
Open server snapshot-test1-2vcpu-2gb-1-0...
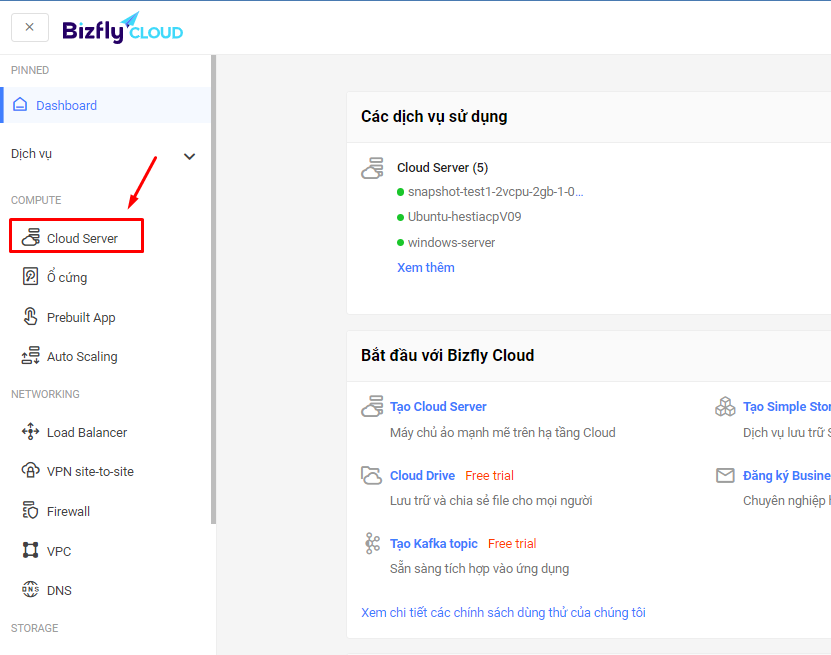click(x=495, y=192)
